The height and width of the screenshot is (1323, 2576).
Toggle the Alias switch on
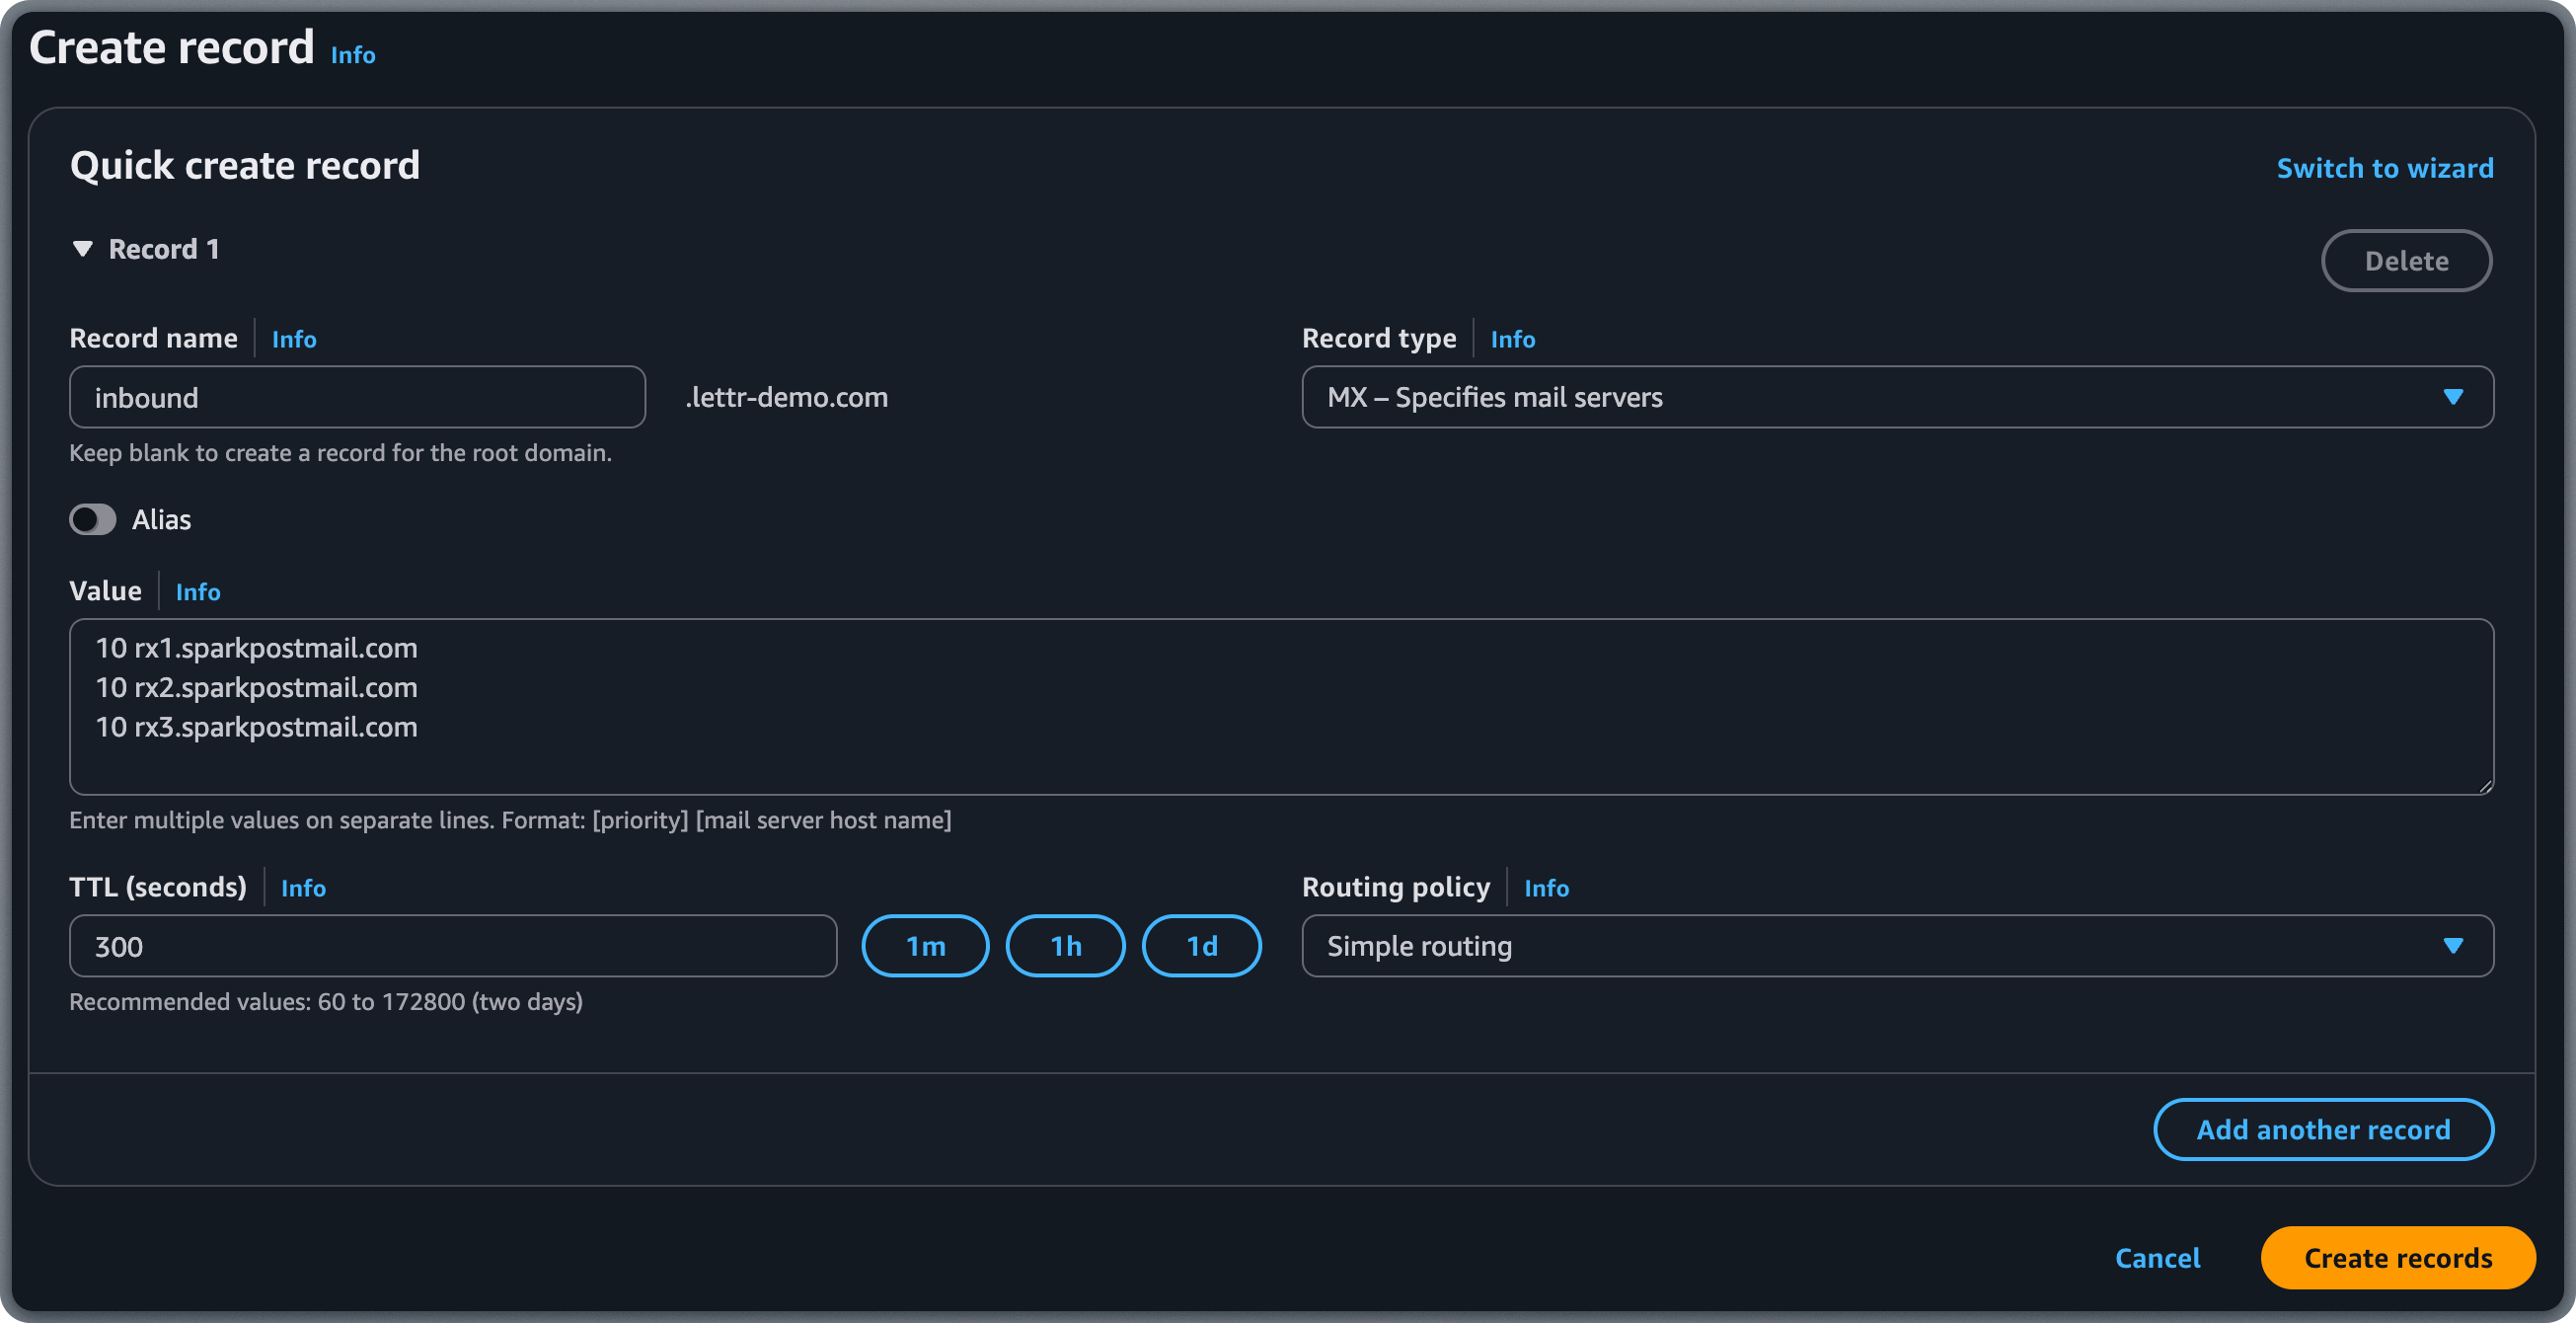point(92,519)
